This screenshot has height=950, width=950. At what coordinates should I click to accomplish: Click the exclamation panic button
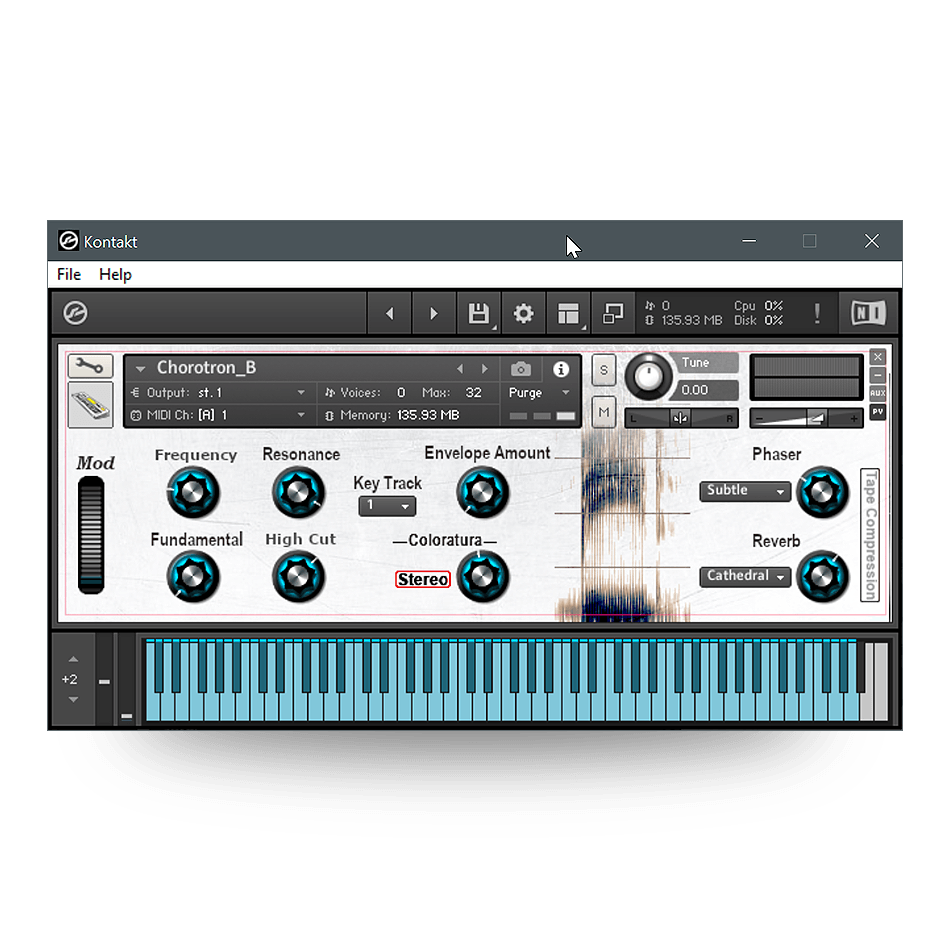click(817, 313)
